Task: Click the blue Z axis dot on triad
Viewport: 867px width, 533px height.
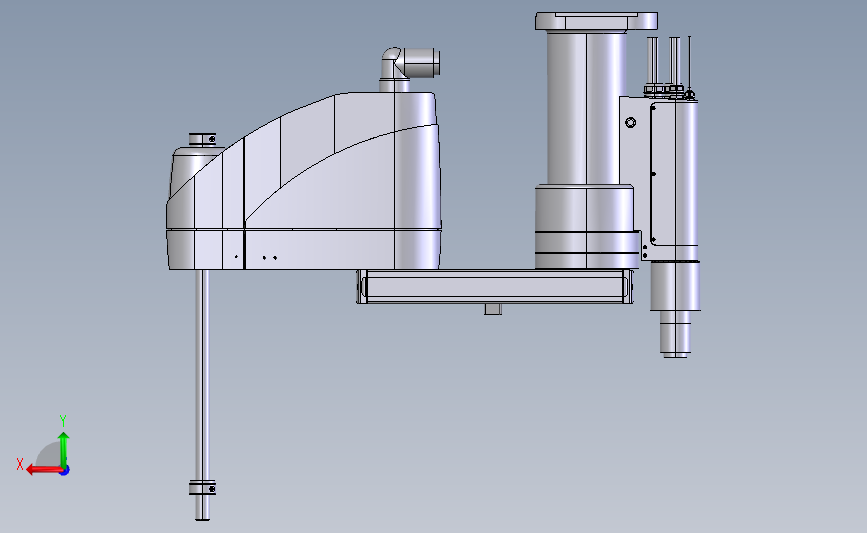Action: (65, 471)
